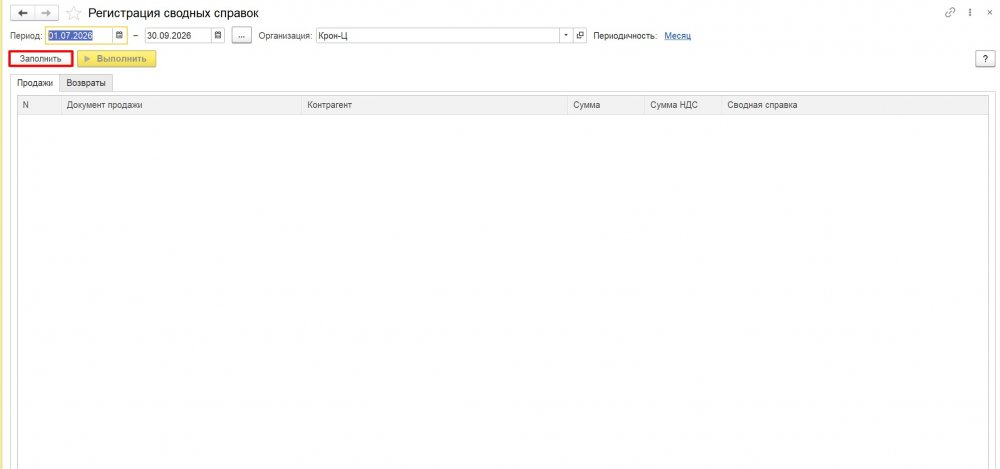Expand the Организация dropdown list
This screenshot has height=469, width=1000.
coord(566,36)
